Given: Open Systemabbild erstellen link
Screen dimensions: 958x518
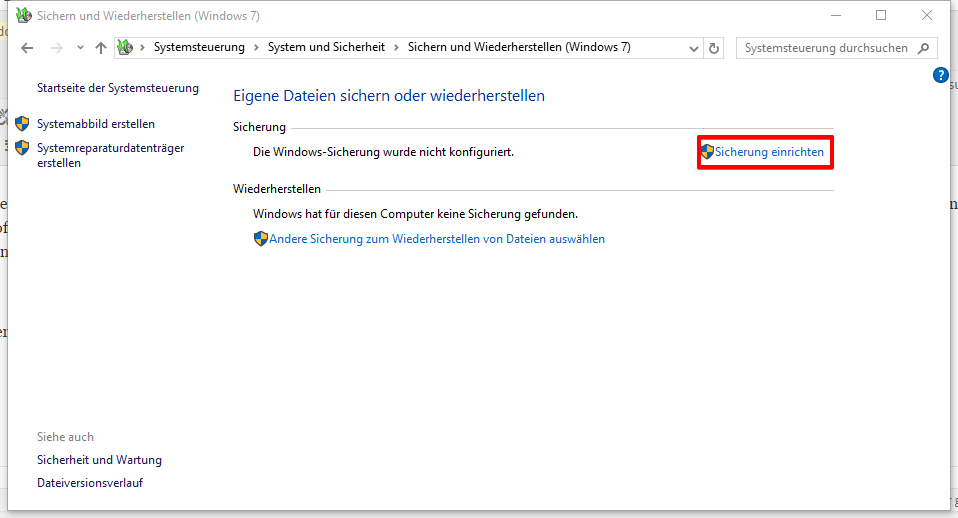Looking at the screenshot, I should point(96,124).
